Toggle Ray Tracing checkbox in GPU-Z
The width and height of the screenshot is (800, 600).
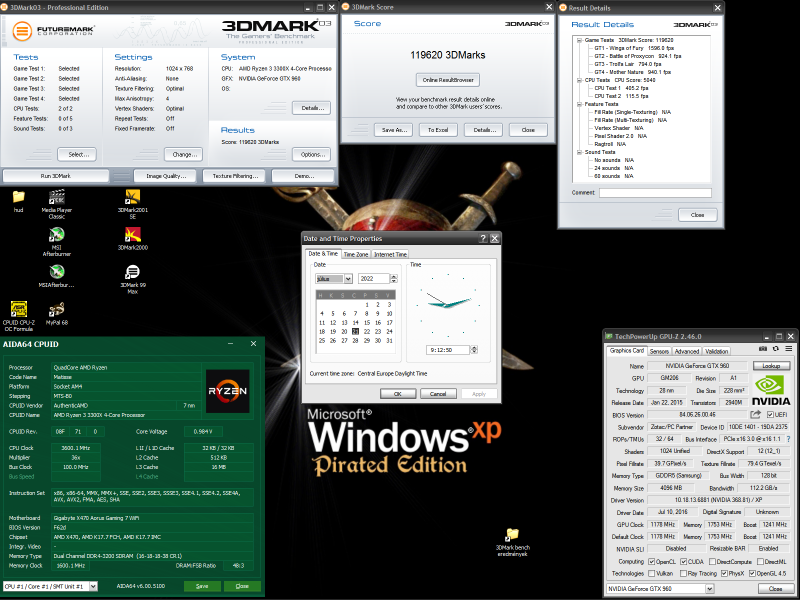(x=684, y=573)
